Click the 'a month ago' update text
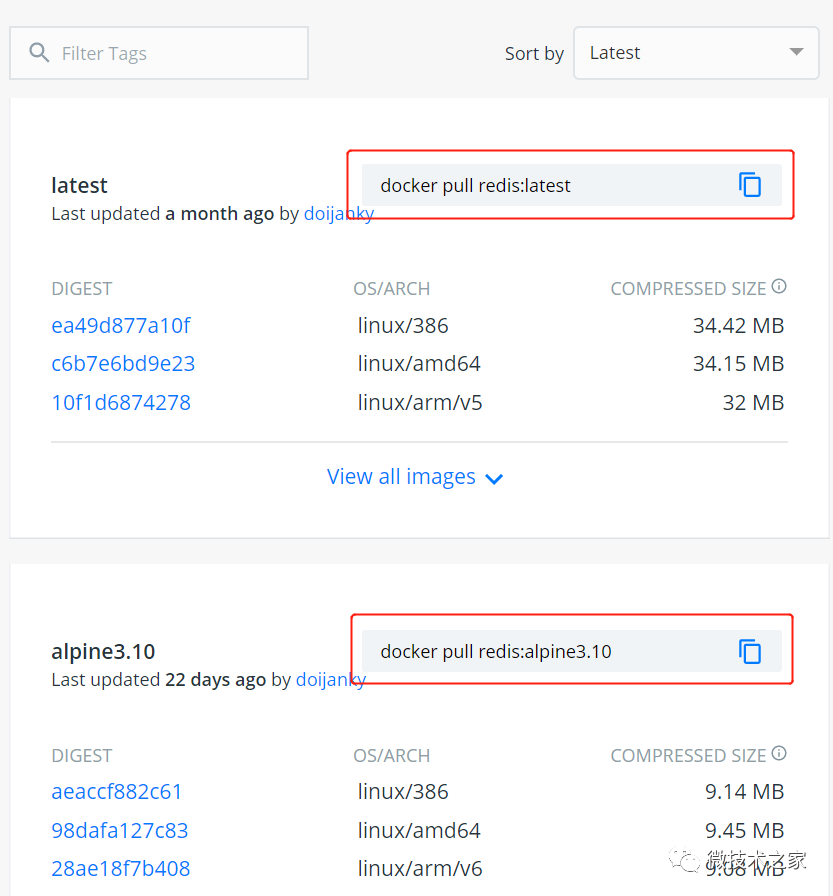Screen dimensions: 833x896 [219, 214]
